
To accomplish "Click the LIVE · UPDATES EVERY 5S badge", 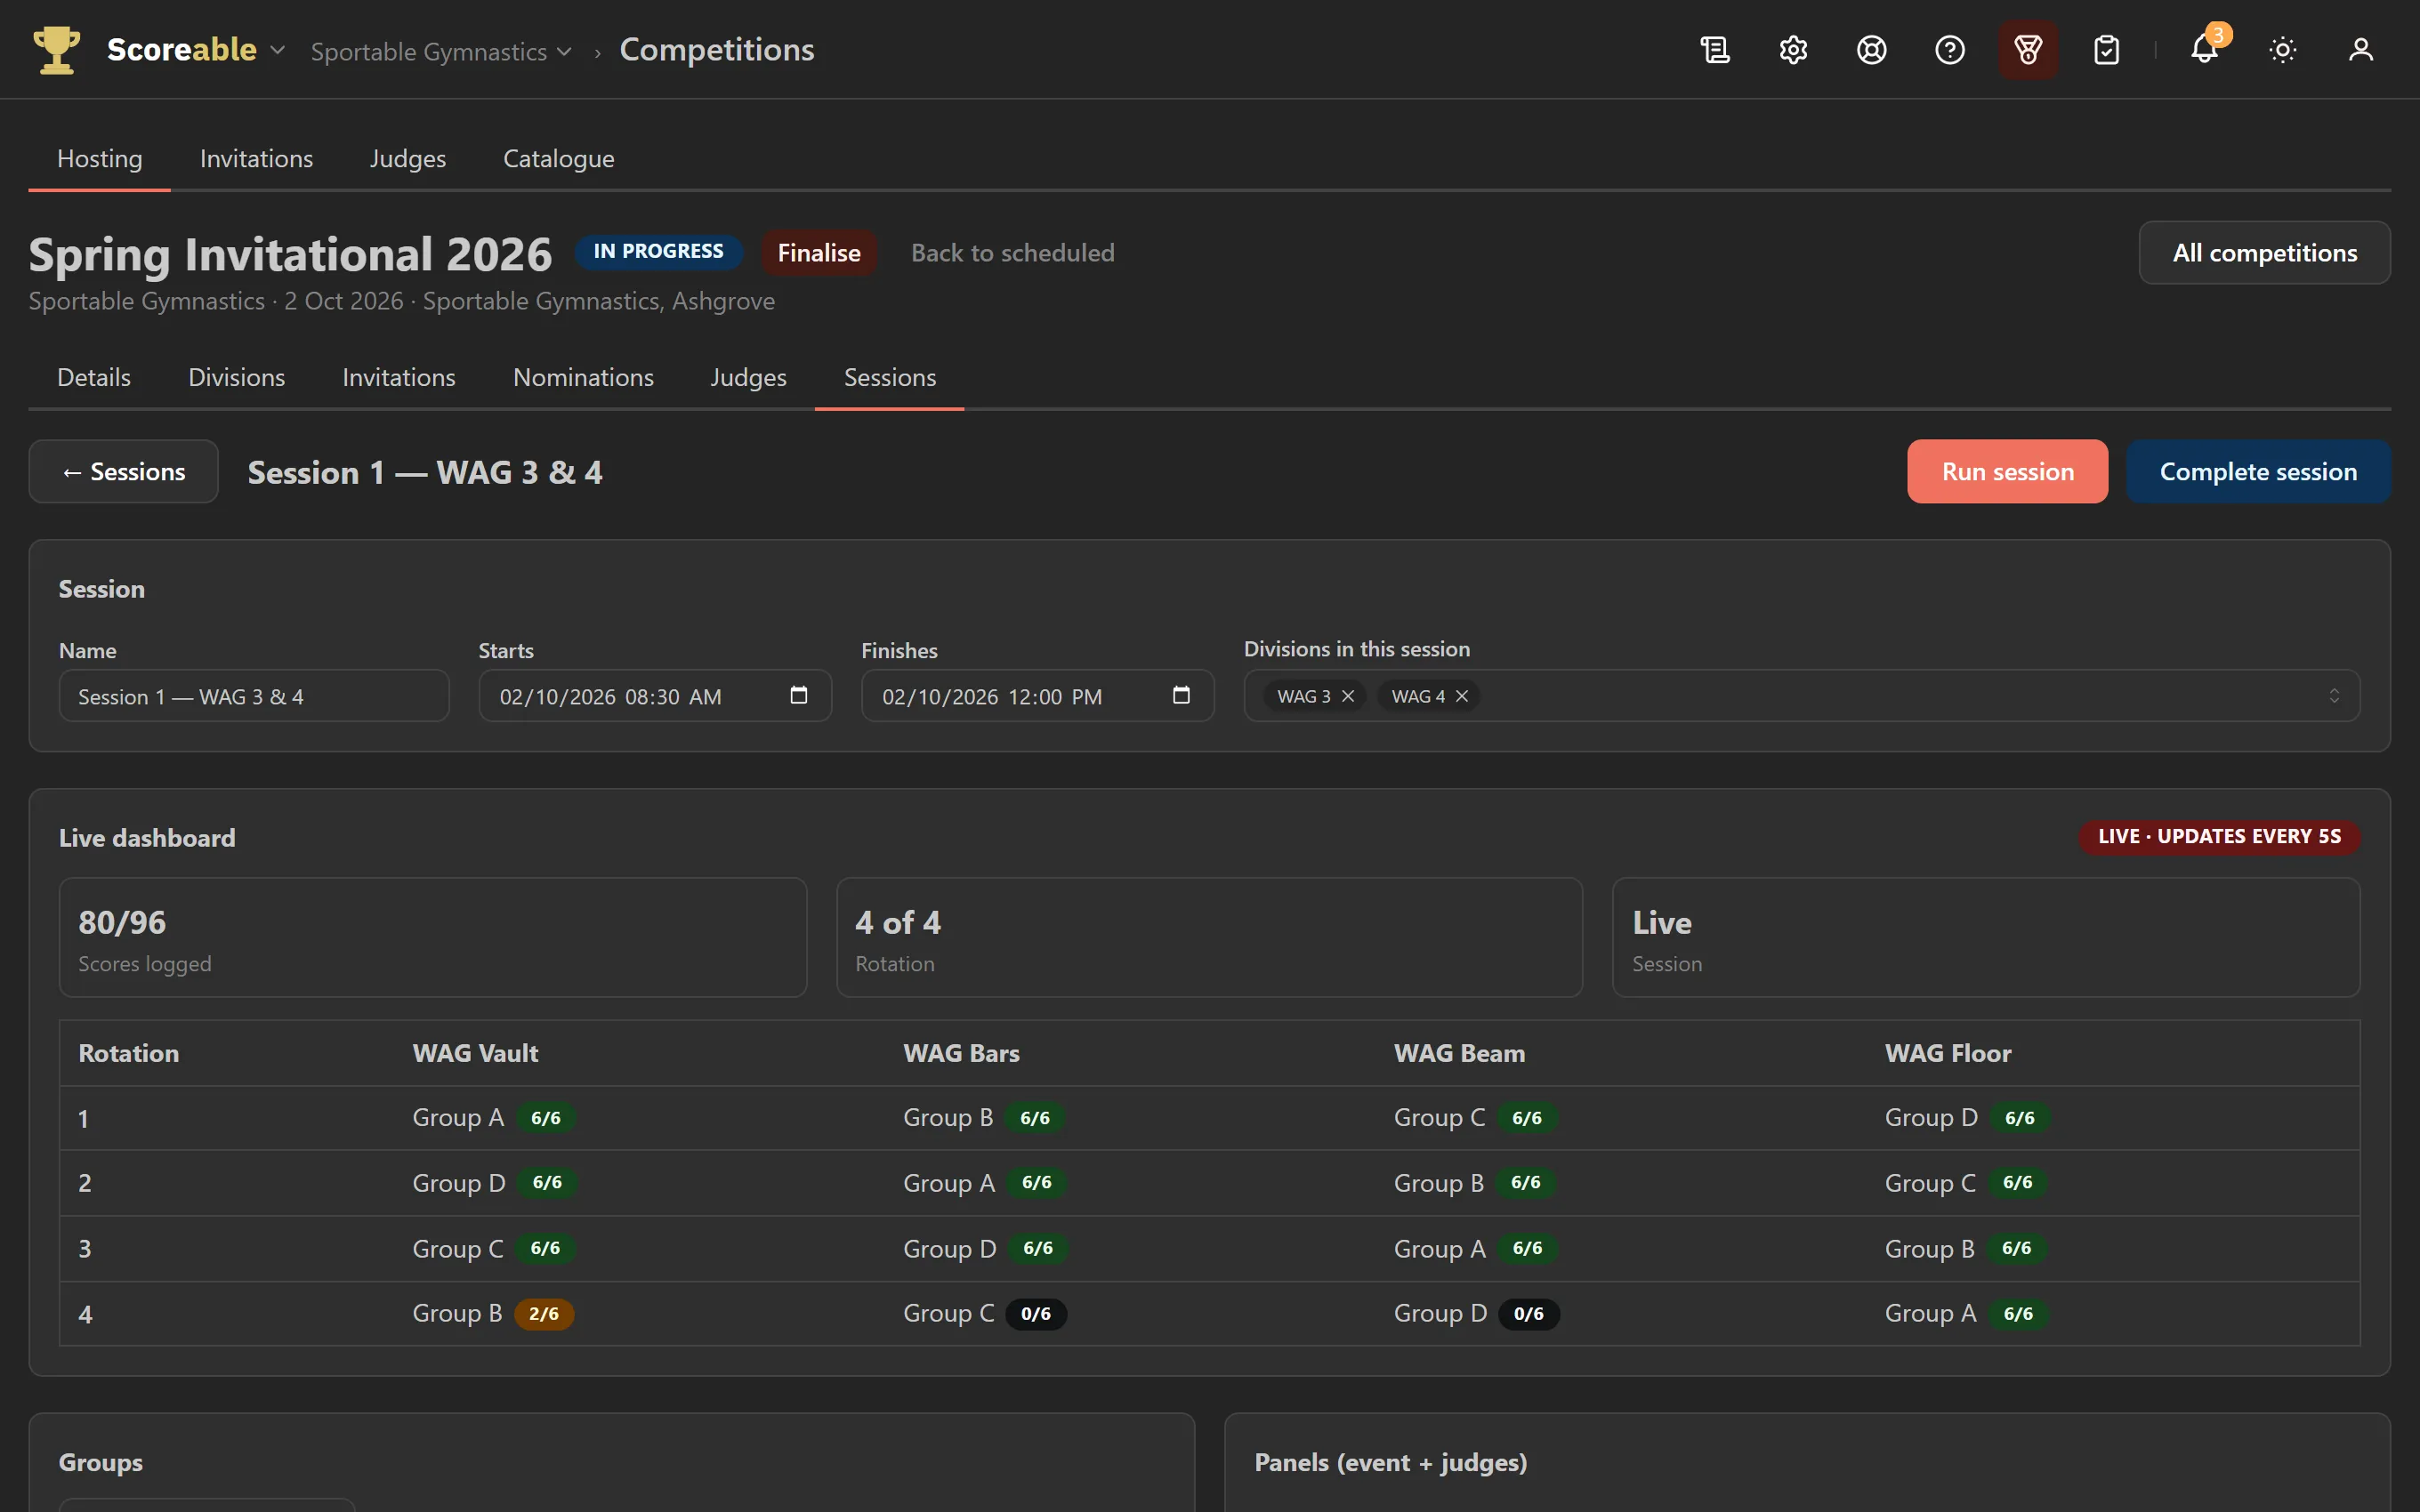I will [x=2219, y=836].
